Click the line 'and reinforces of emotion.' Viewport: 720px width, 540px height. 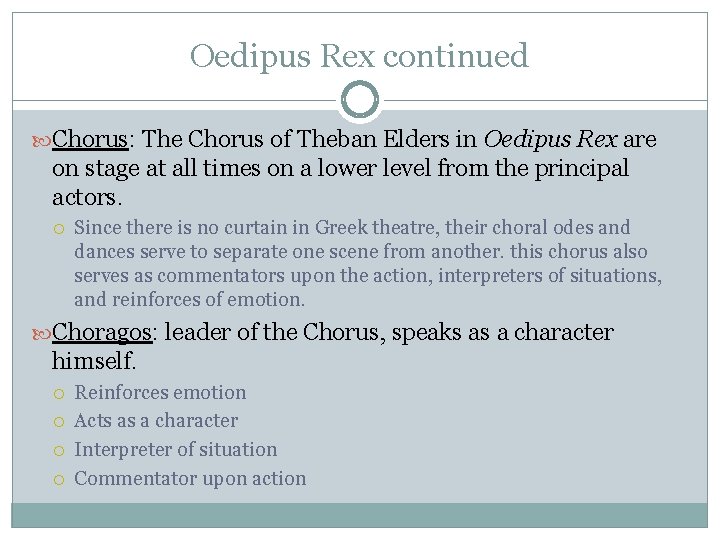coord(190,299)
